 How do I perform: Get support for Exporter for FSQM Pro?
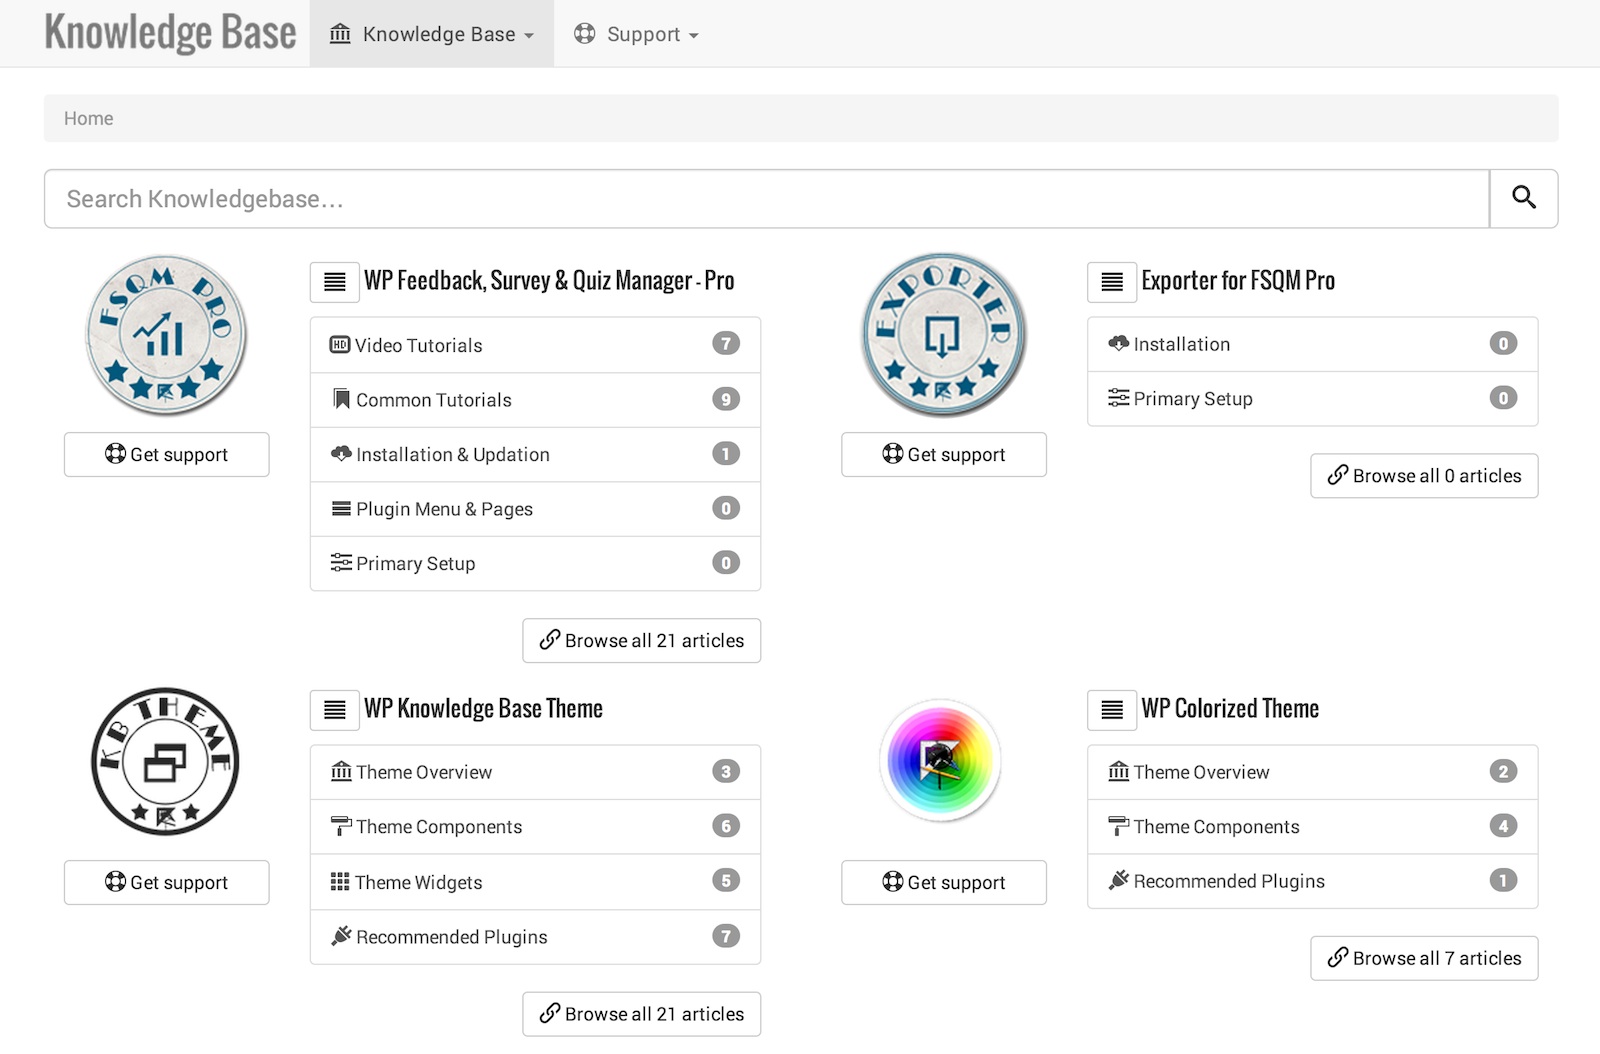(x=943, y=454)
